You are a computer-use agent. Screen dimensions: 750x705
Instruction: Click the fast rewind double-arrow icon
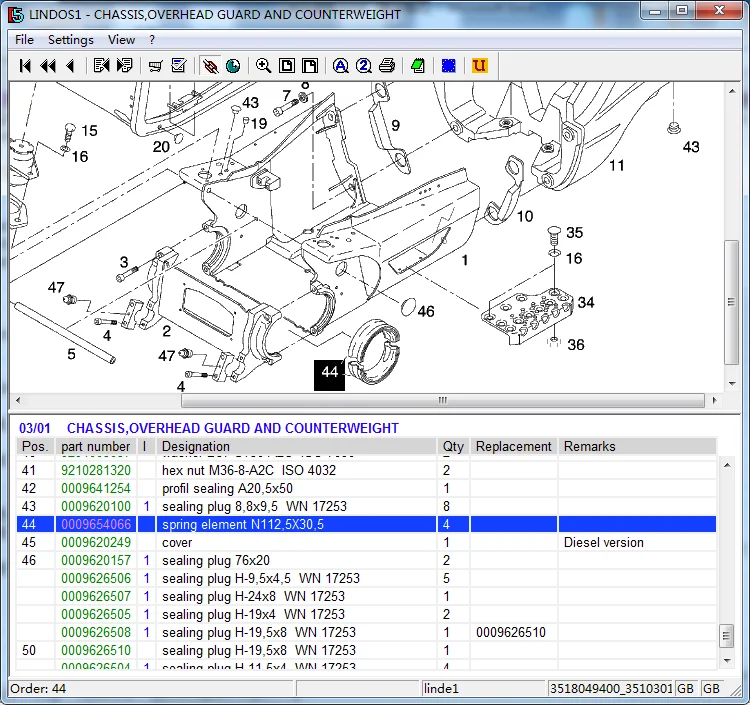[x=47, y=66]
